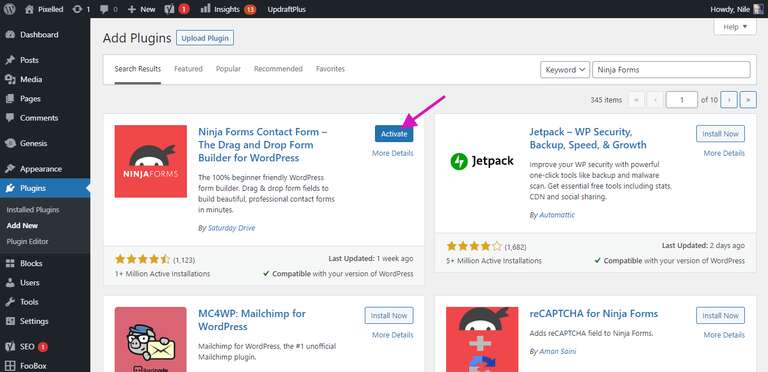Switch to Search Results tab
This screenshot has width=768, height=372.
click(x=138, y=69)
